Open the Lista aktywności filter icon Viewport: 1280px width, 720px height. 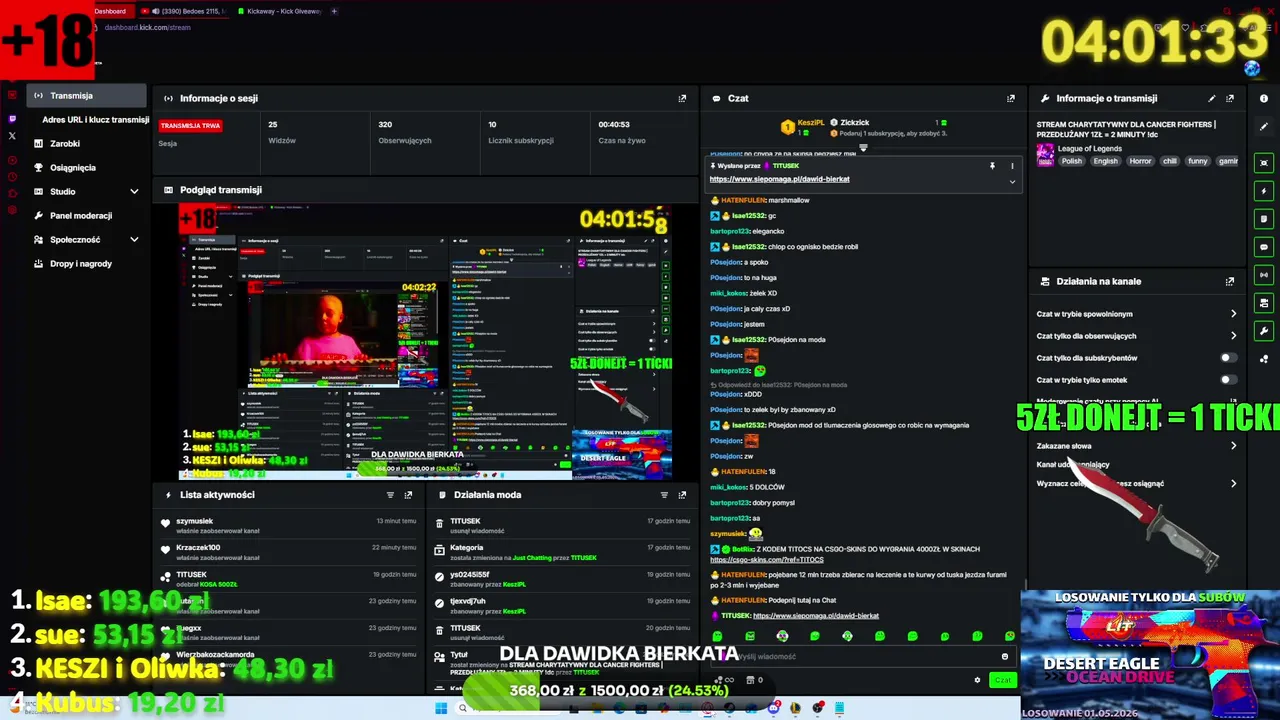[390, 494]
